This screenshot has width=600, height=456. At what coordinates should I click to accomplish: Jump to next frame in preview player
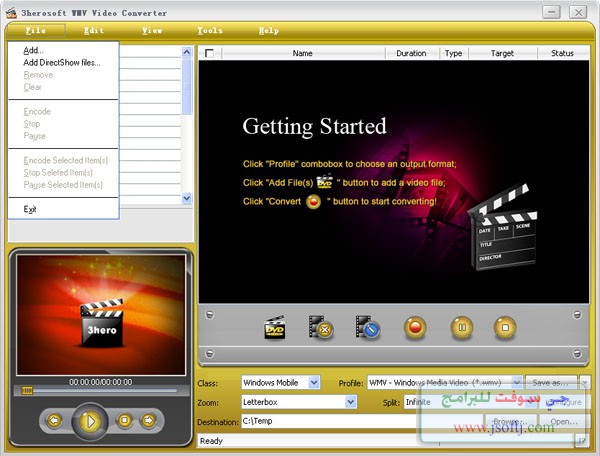148,420
